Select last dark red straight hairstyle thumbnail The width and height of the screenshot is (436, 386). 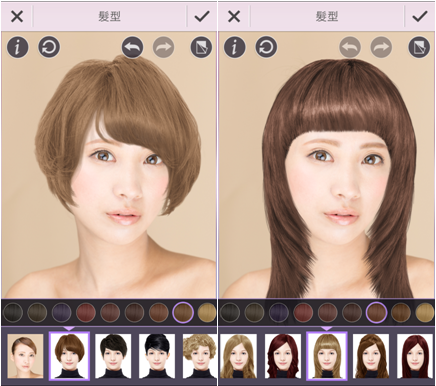coord(415,356)
